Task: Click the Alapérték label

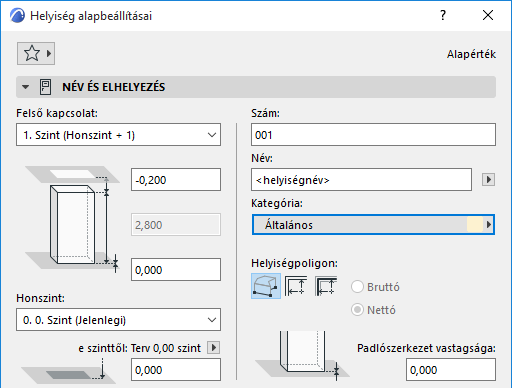Action: coord(471,54)
